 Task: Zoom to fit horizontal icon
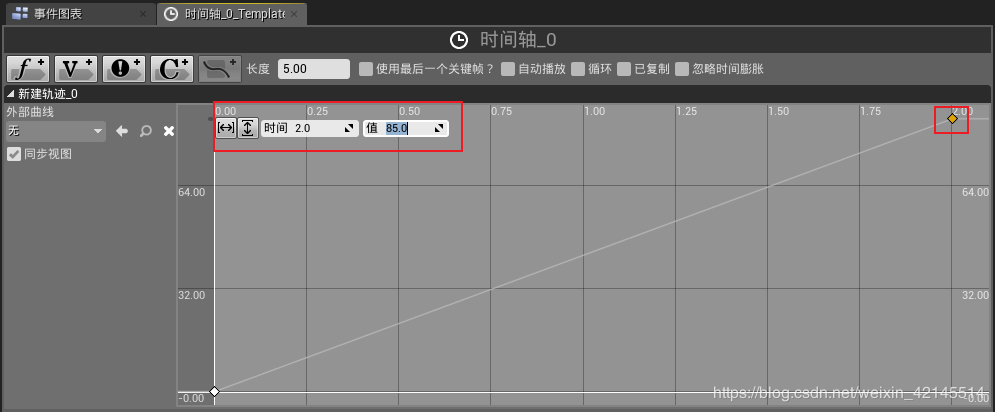[x=225, y=128]
